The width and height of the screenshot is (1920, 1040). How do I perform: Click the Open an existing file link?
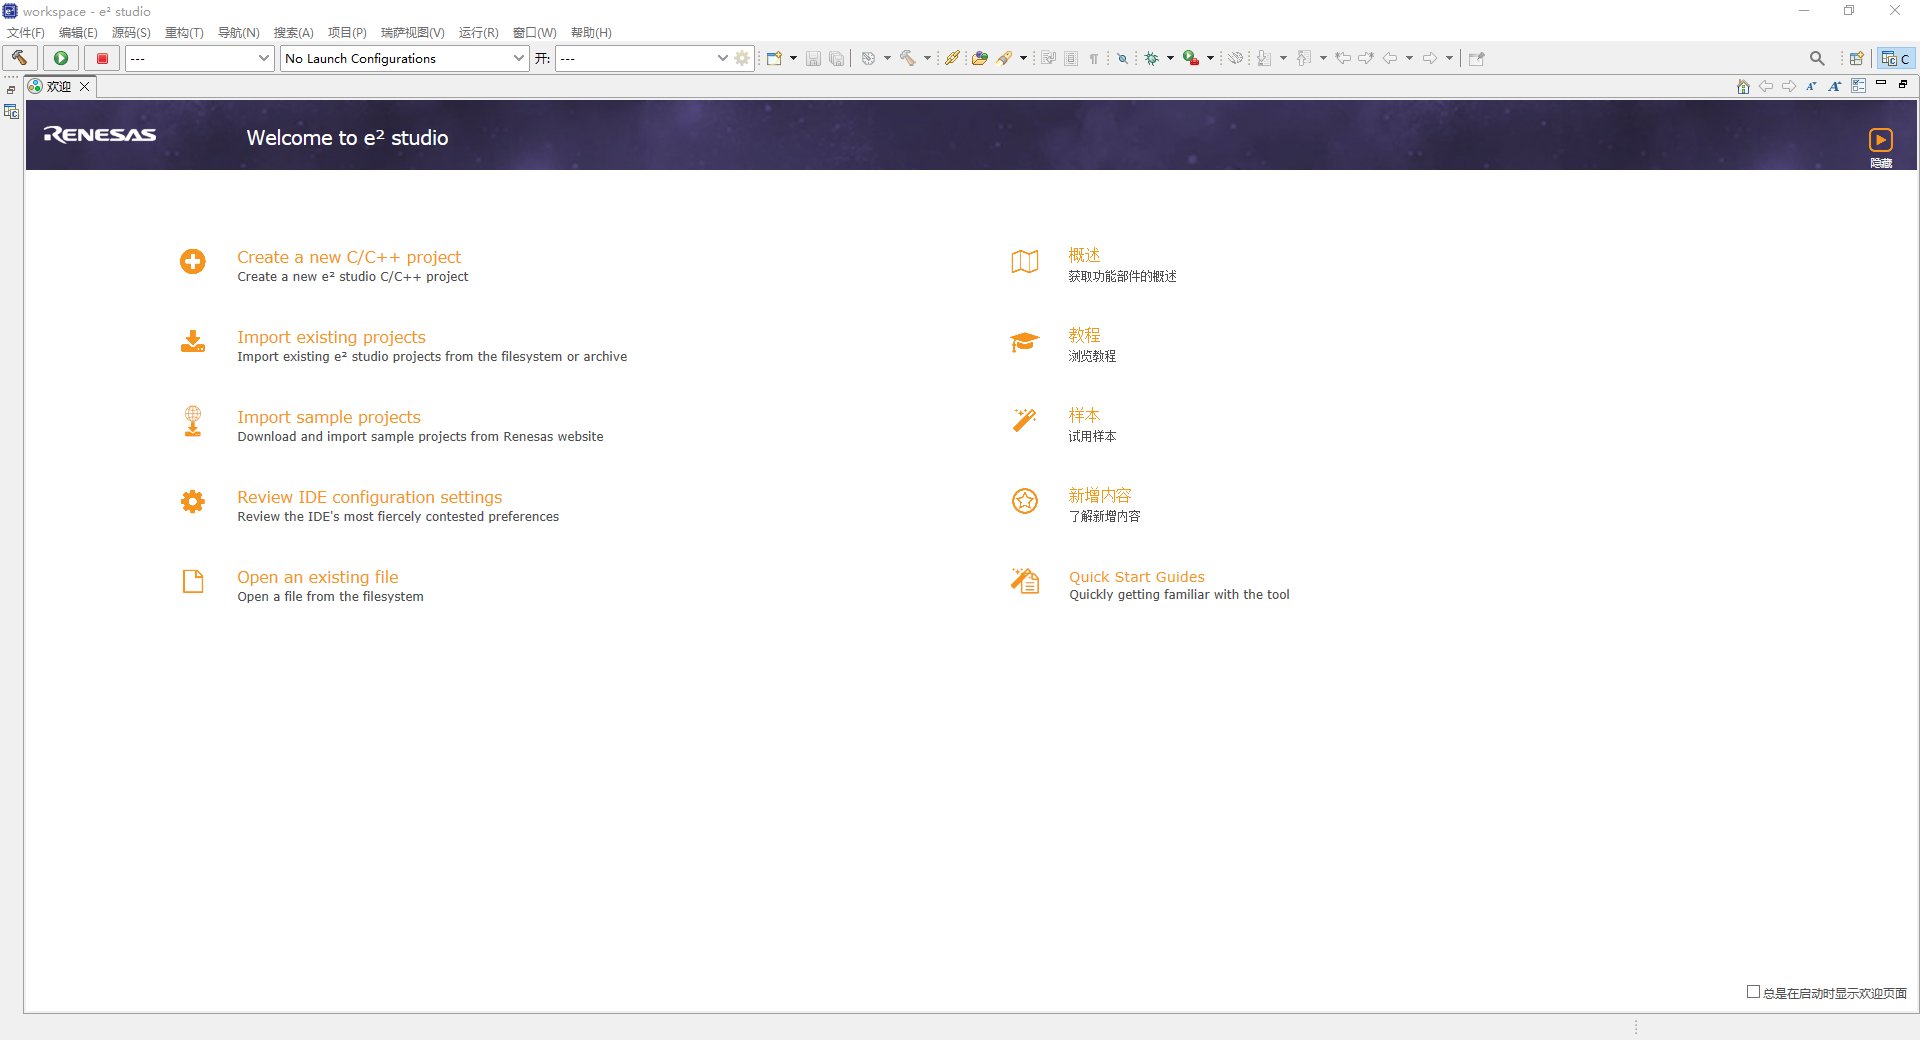[317, 577]
